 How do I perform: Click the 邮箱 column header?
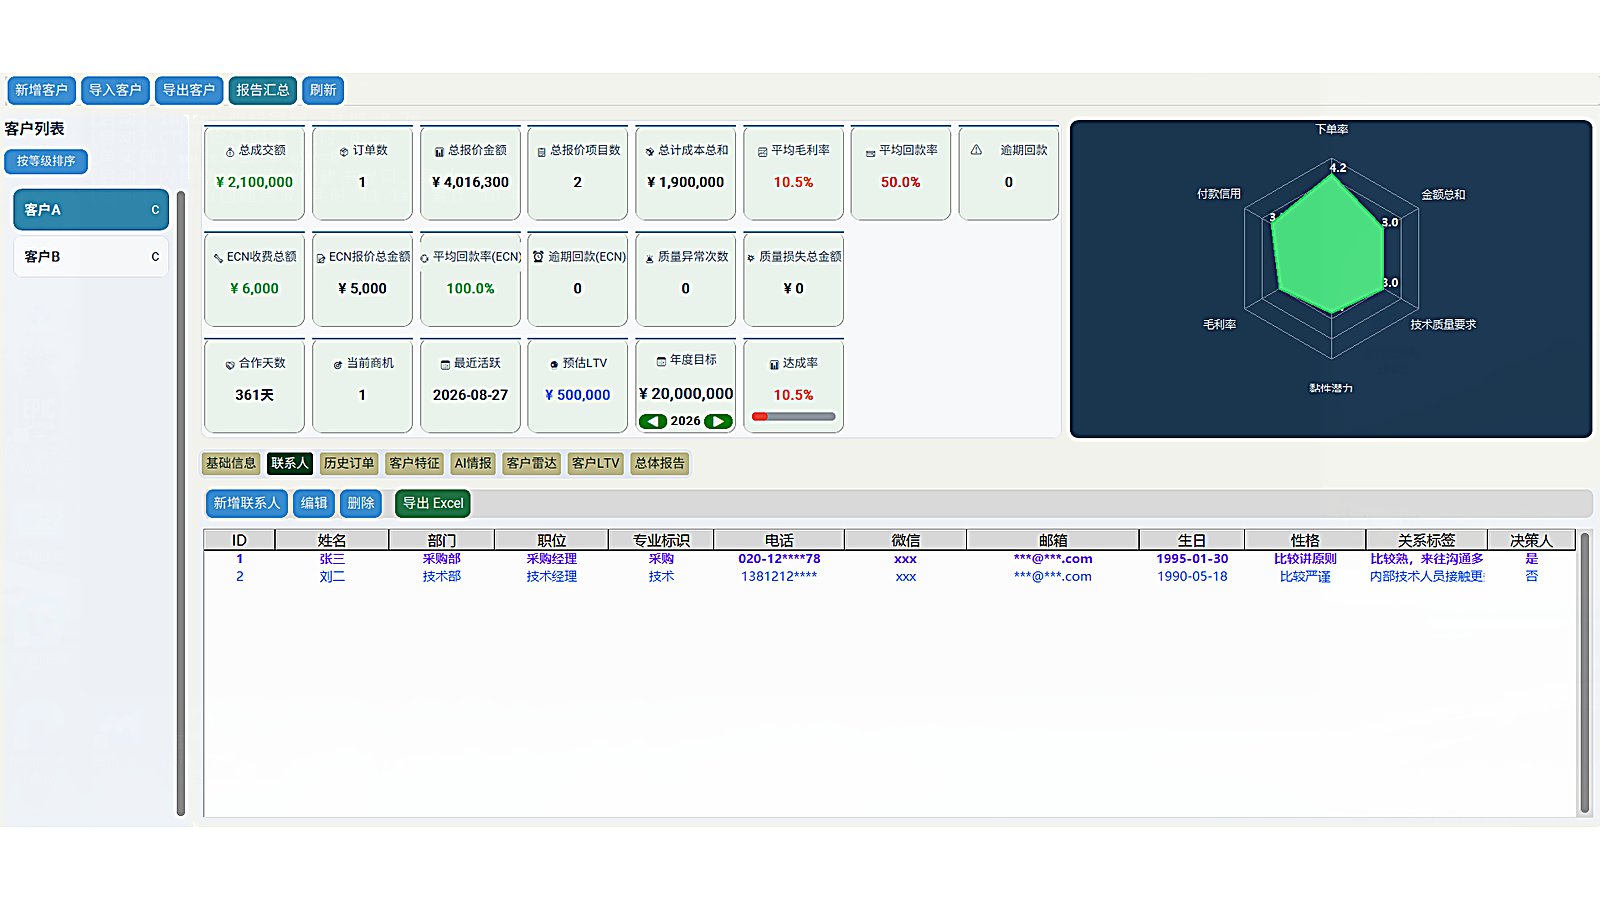pos(1053,540)
